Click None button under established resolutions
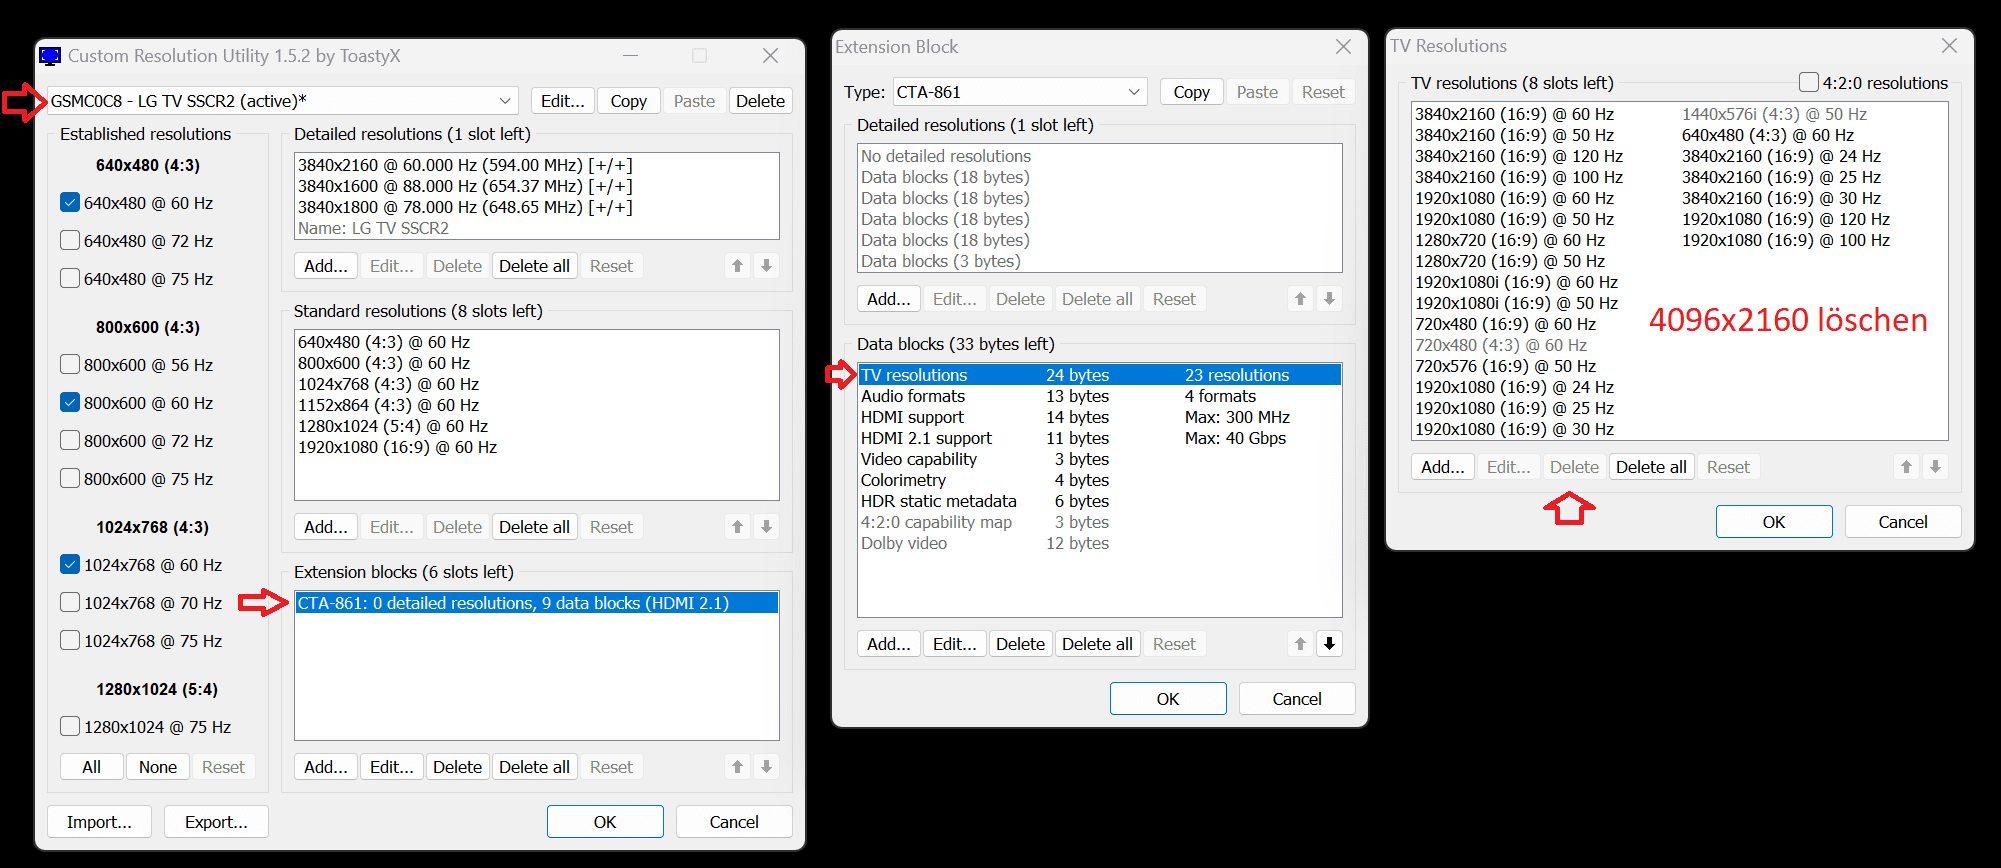 (158, 767)
